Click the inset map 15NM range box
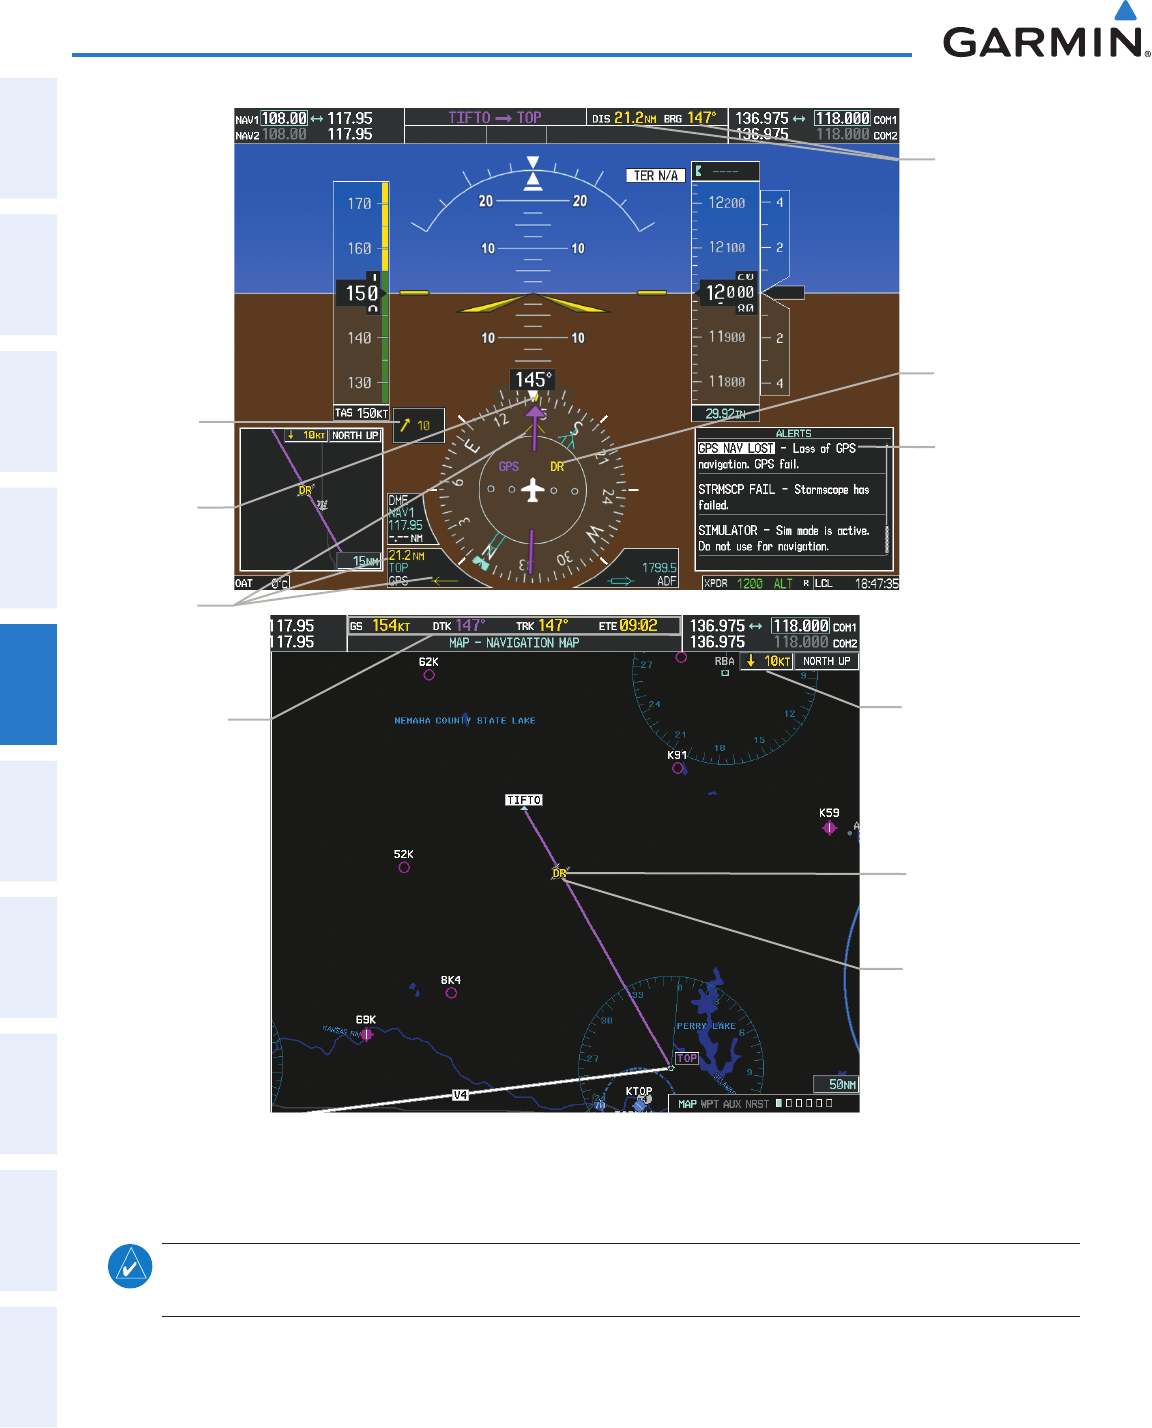The height and width of the screenshot is (1428, 1152). (359, 561)
